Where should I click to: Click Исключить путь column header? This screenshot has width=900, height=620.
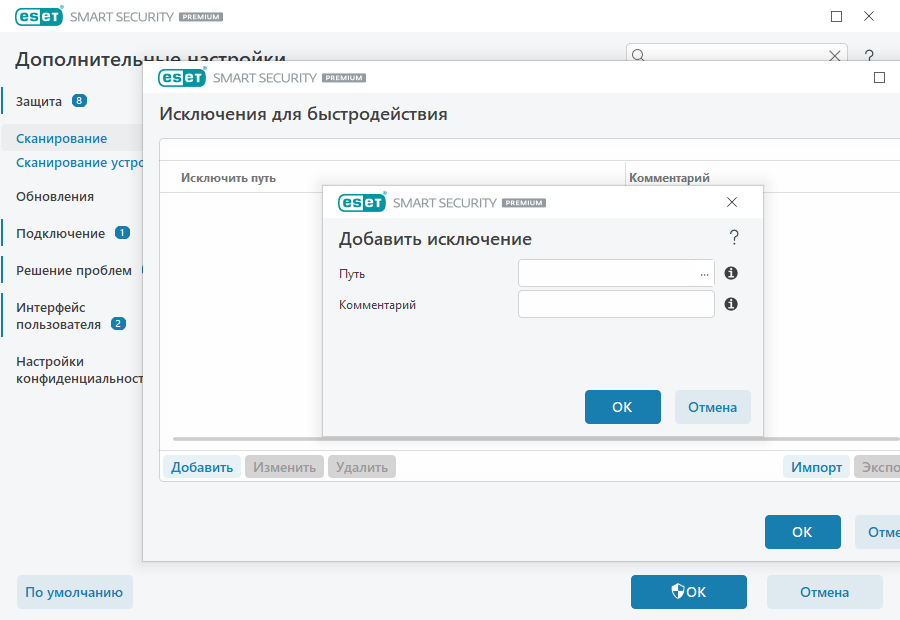click(x=228, y=178)
